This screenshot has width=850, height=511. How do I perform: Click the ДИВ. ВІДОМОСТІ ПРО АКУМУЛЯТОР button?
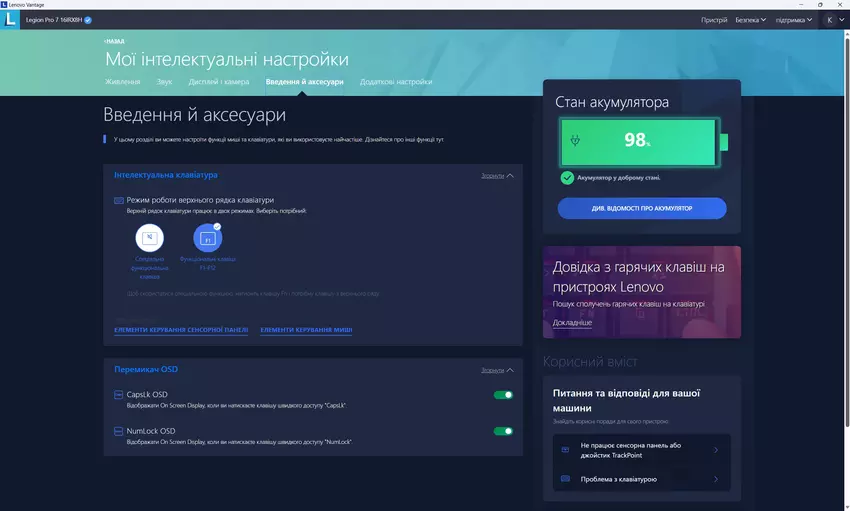[x=642, y=208]
